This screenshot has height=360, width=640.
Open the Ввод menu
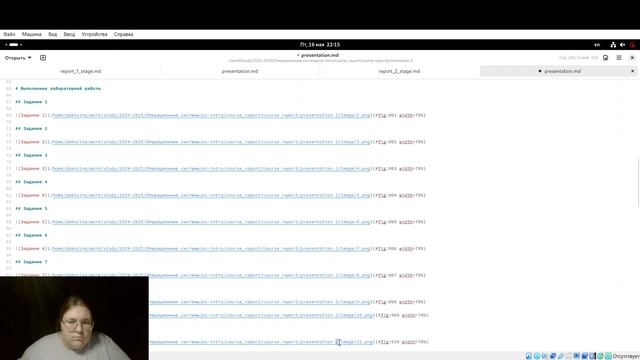[x=69, y=34]
